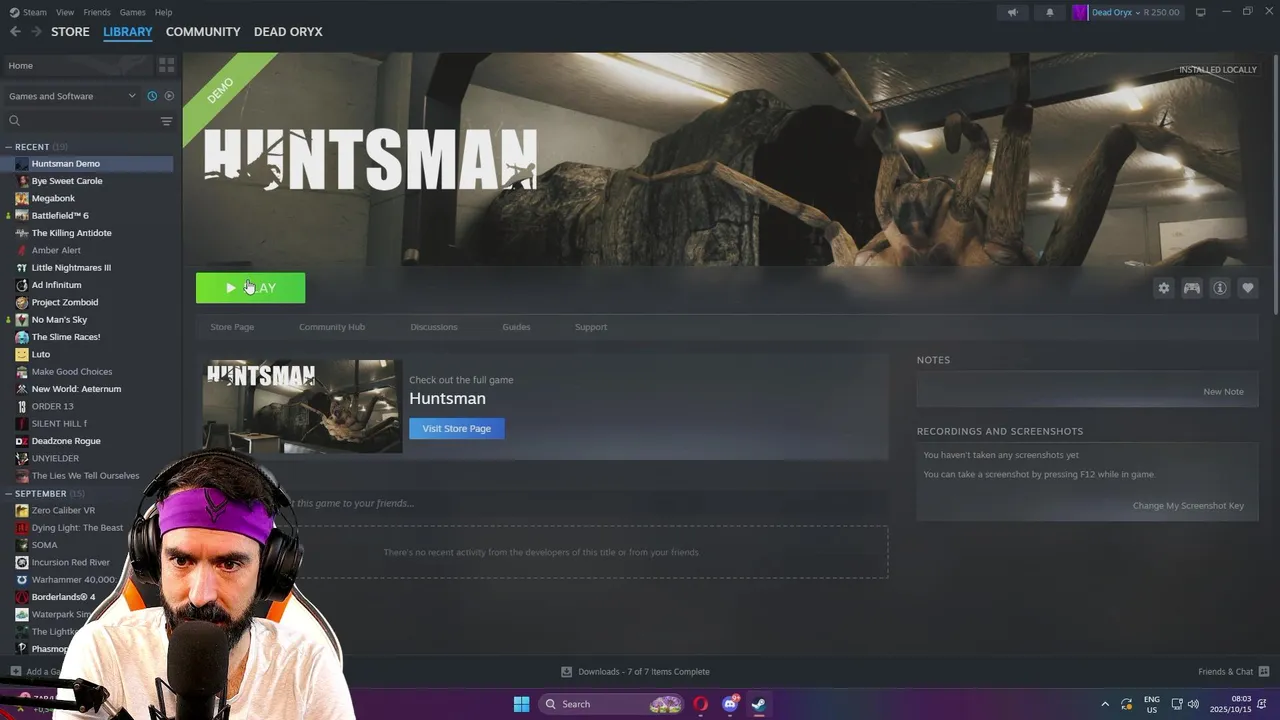Open Discord from the taskbar
Image resolution: width=1280 pixels, height=720 pixels.
pyautogui.click(x=730, y=704)
